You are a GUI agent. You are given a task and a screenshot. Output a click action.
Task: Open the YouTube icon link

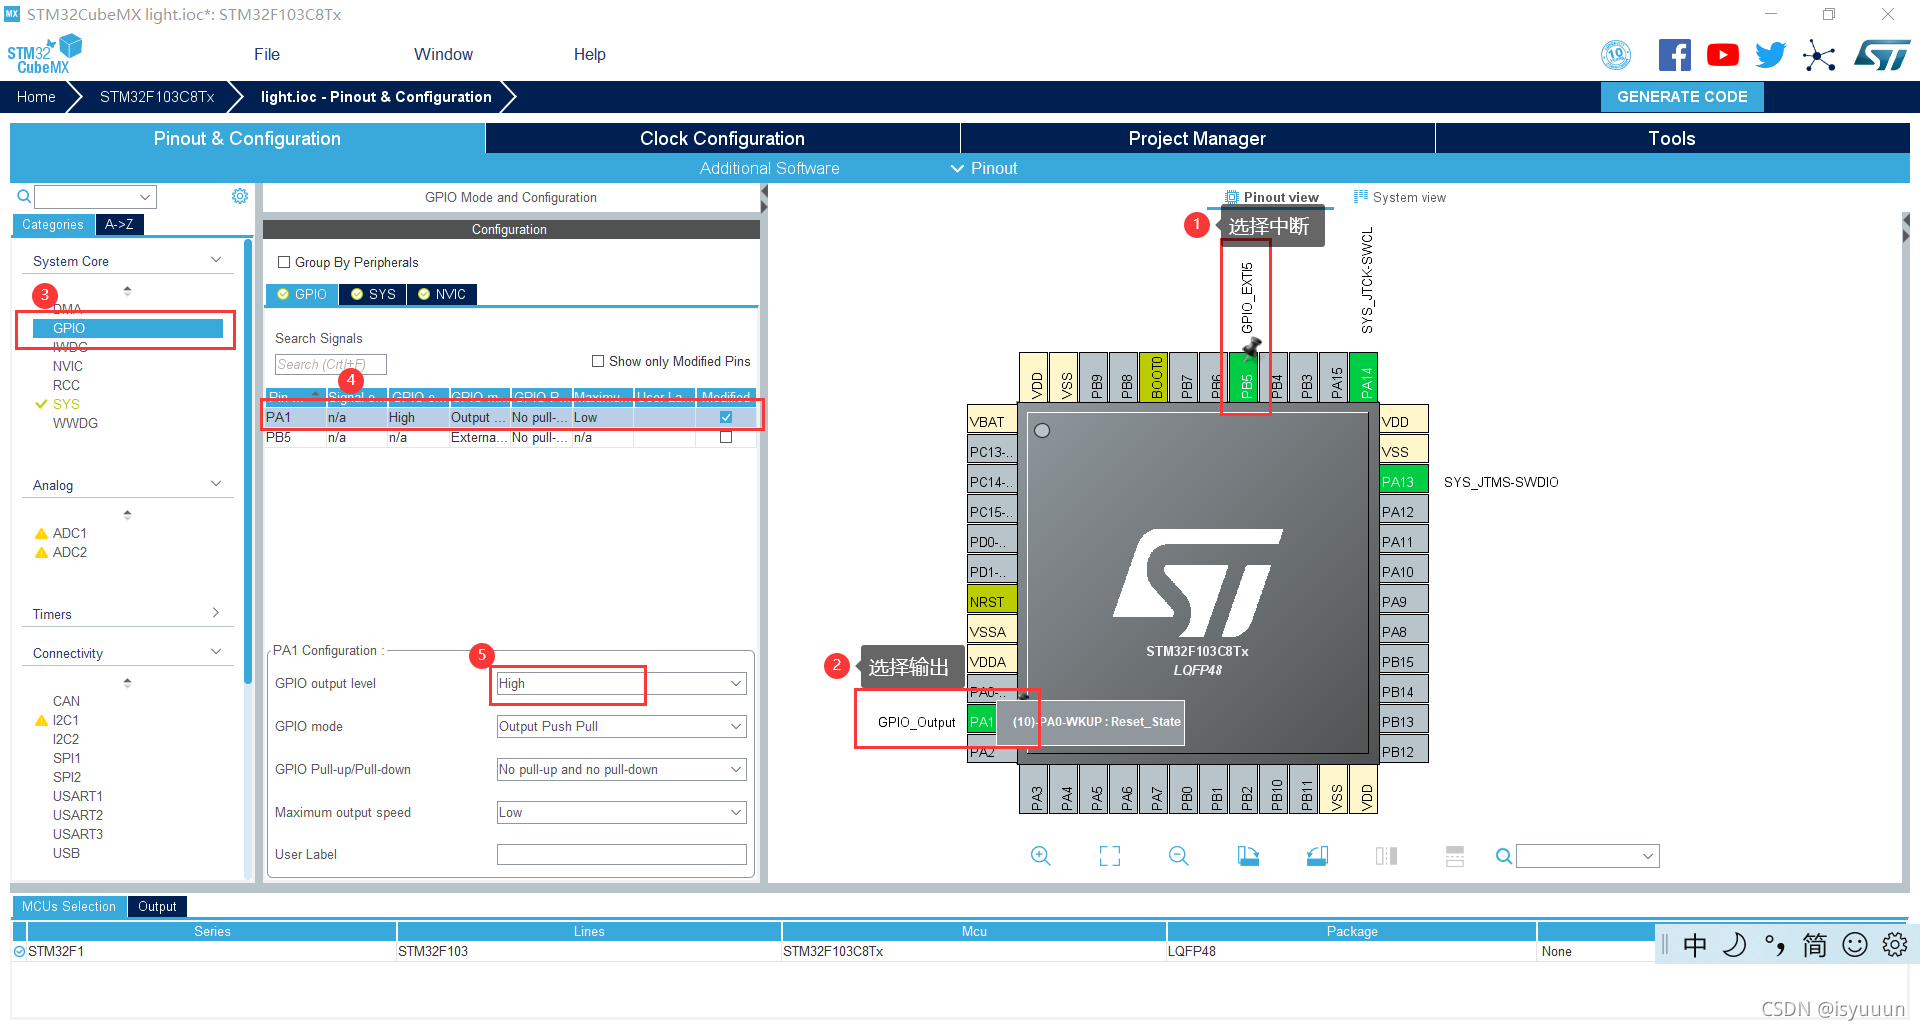click(x=1722, y=55)
